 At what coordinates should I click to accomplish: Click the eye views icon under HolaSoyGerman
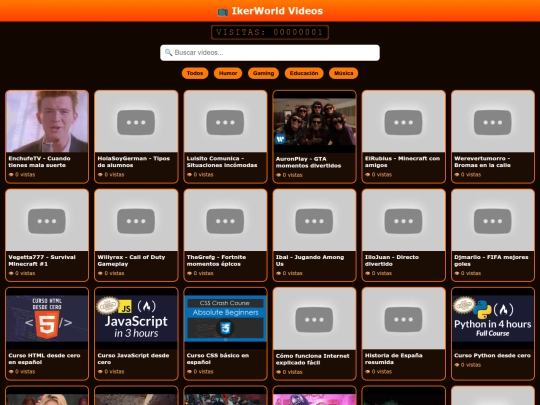100,175
